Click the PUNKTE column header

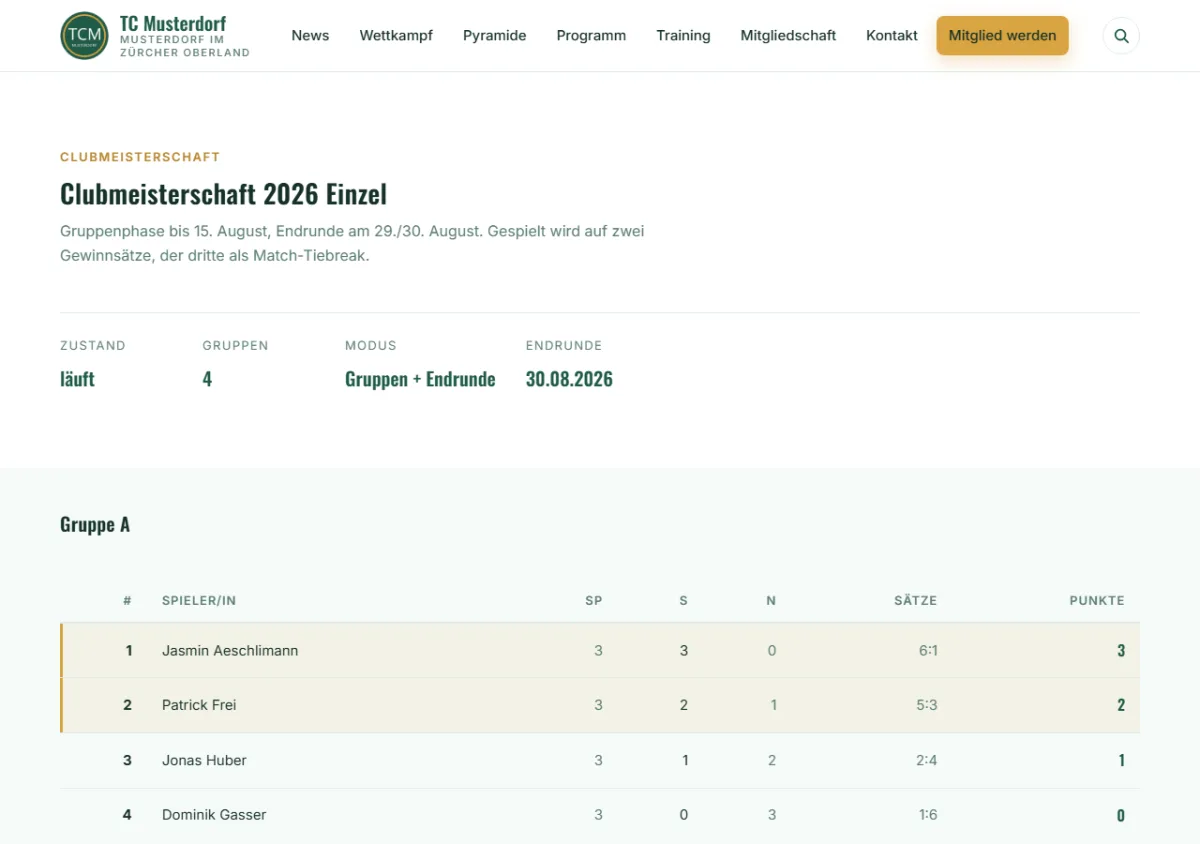(1097, 601)
